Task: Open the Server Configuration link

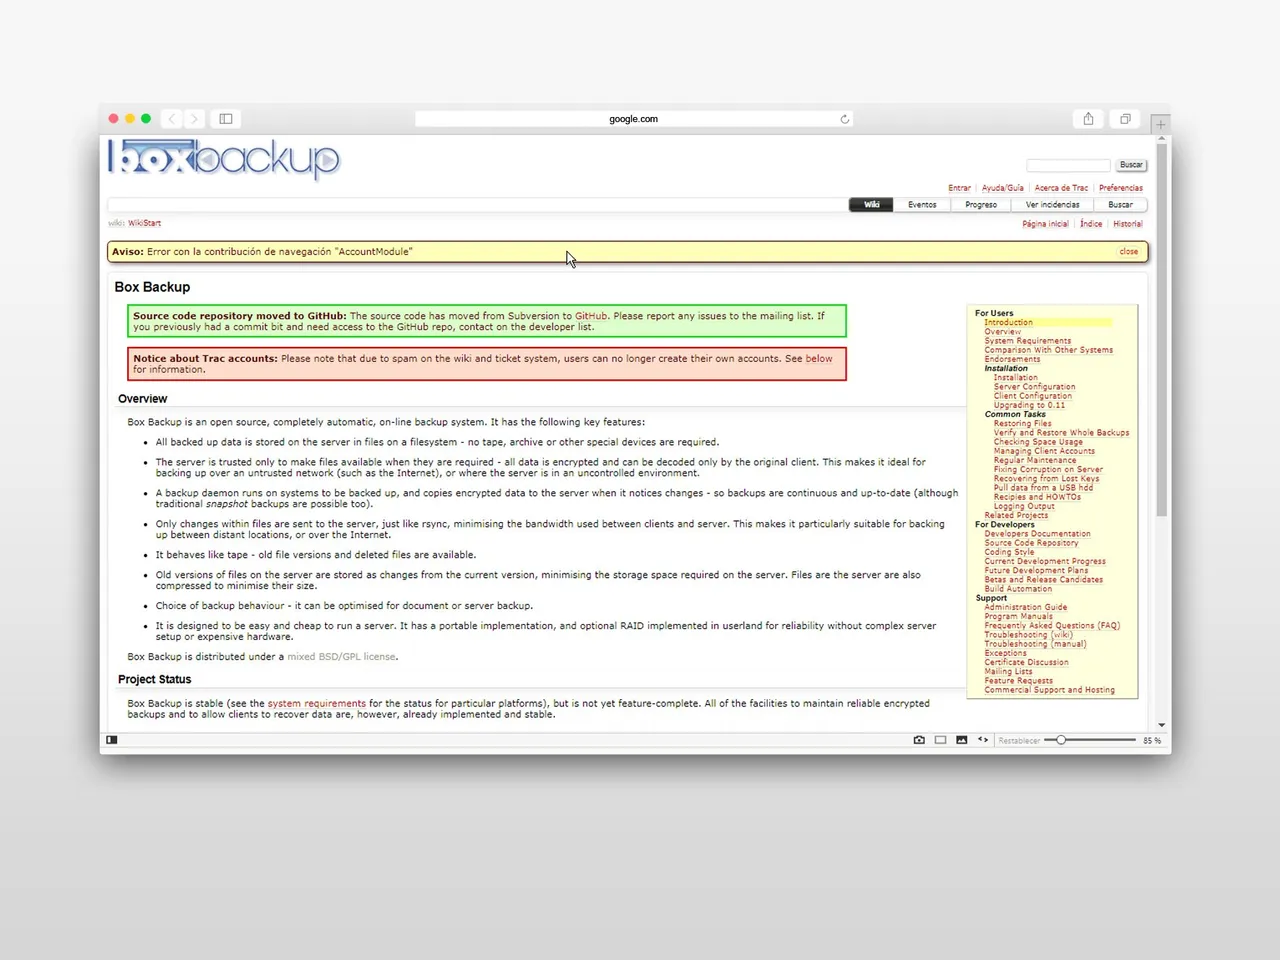Action: point(1034,387)
